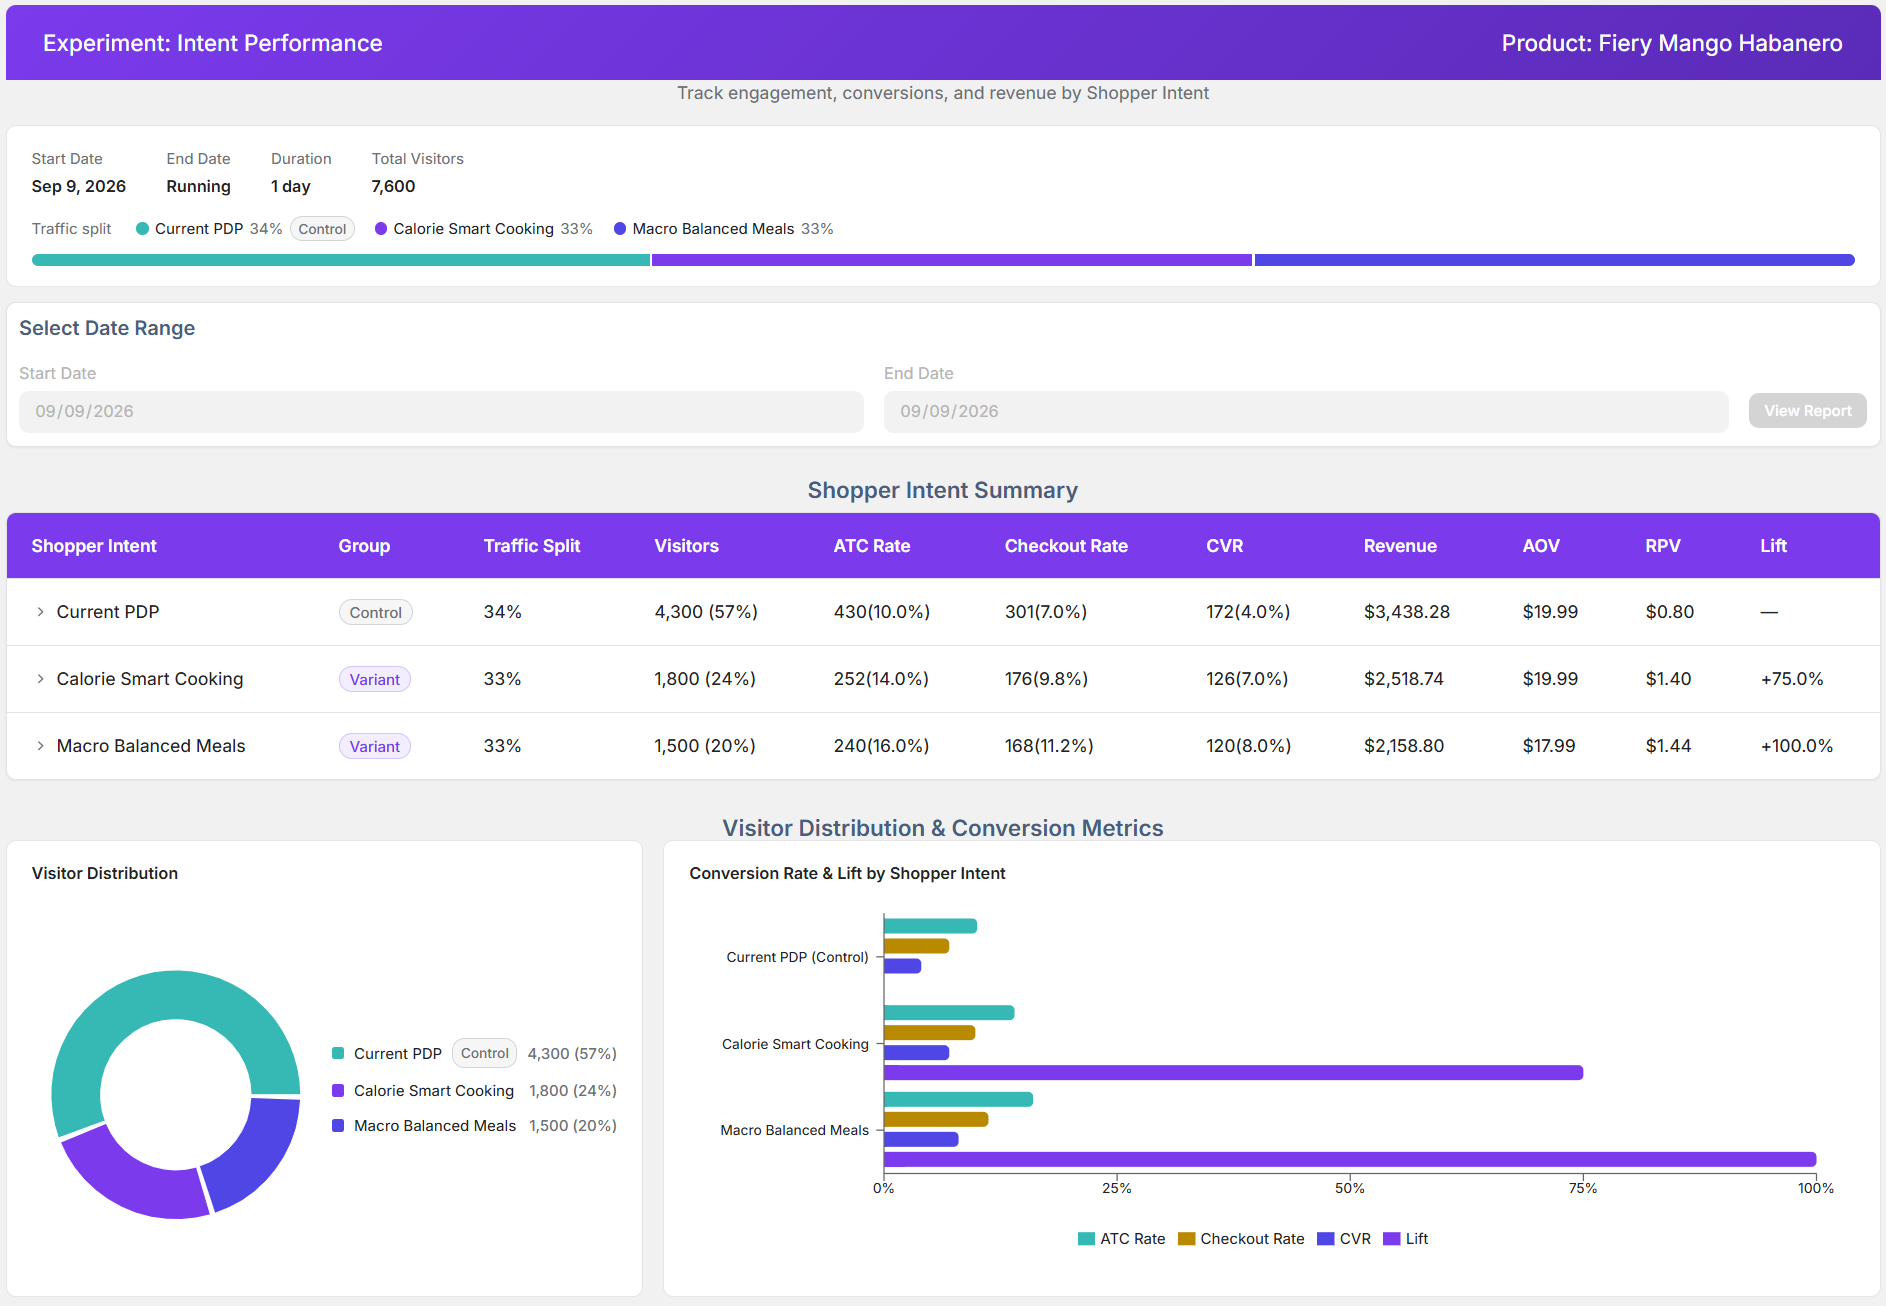This screenshot has width=1886, height=1306.
Task: Click the Lift column header
Action: point(1773,546)
